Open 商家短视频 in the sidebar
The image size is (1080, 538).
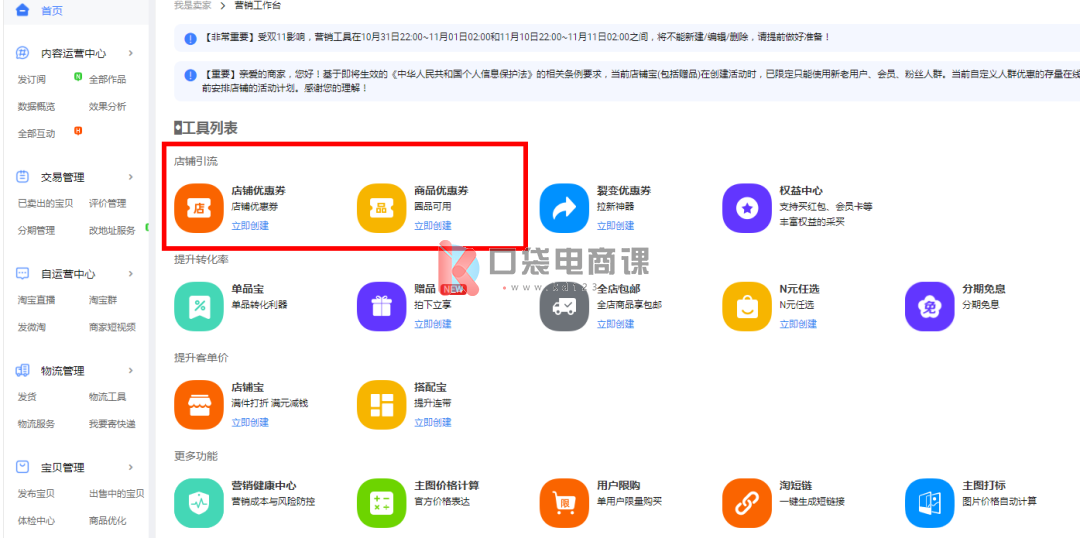112,327
